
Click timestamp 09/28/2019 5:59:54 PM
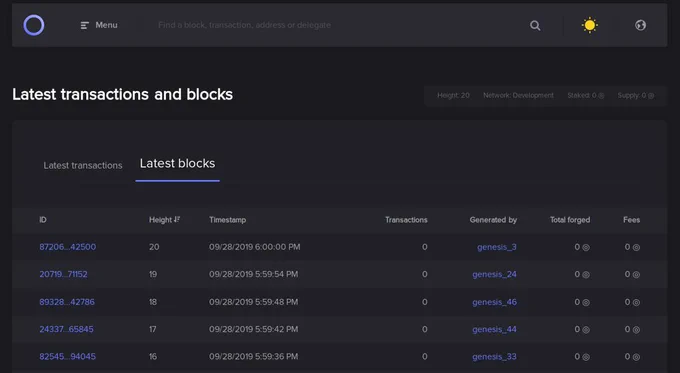click(253, 274)
